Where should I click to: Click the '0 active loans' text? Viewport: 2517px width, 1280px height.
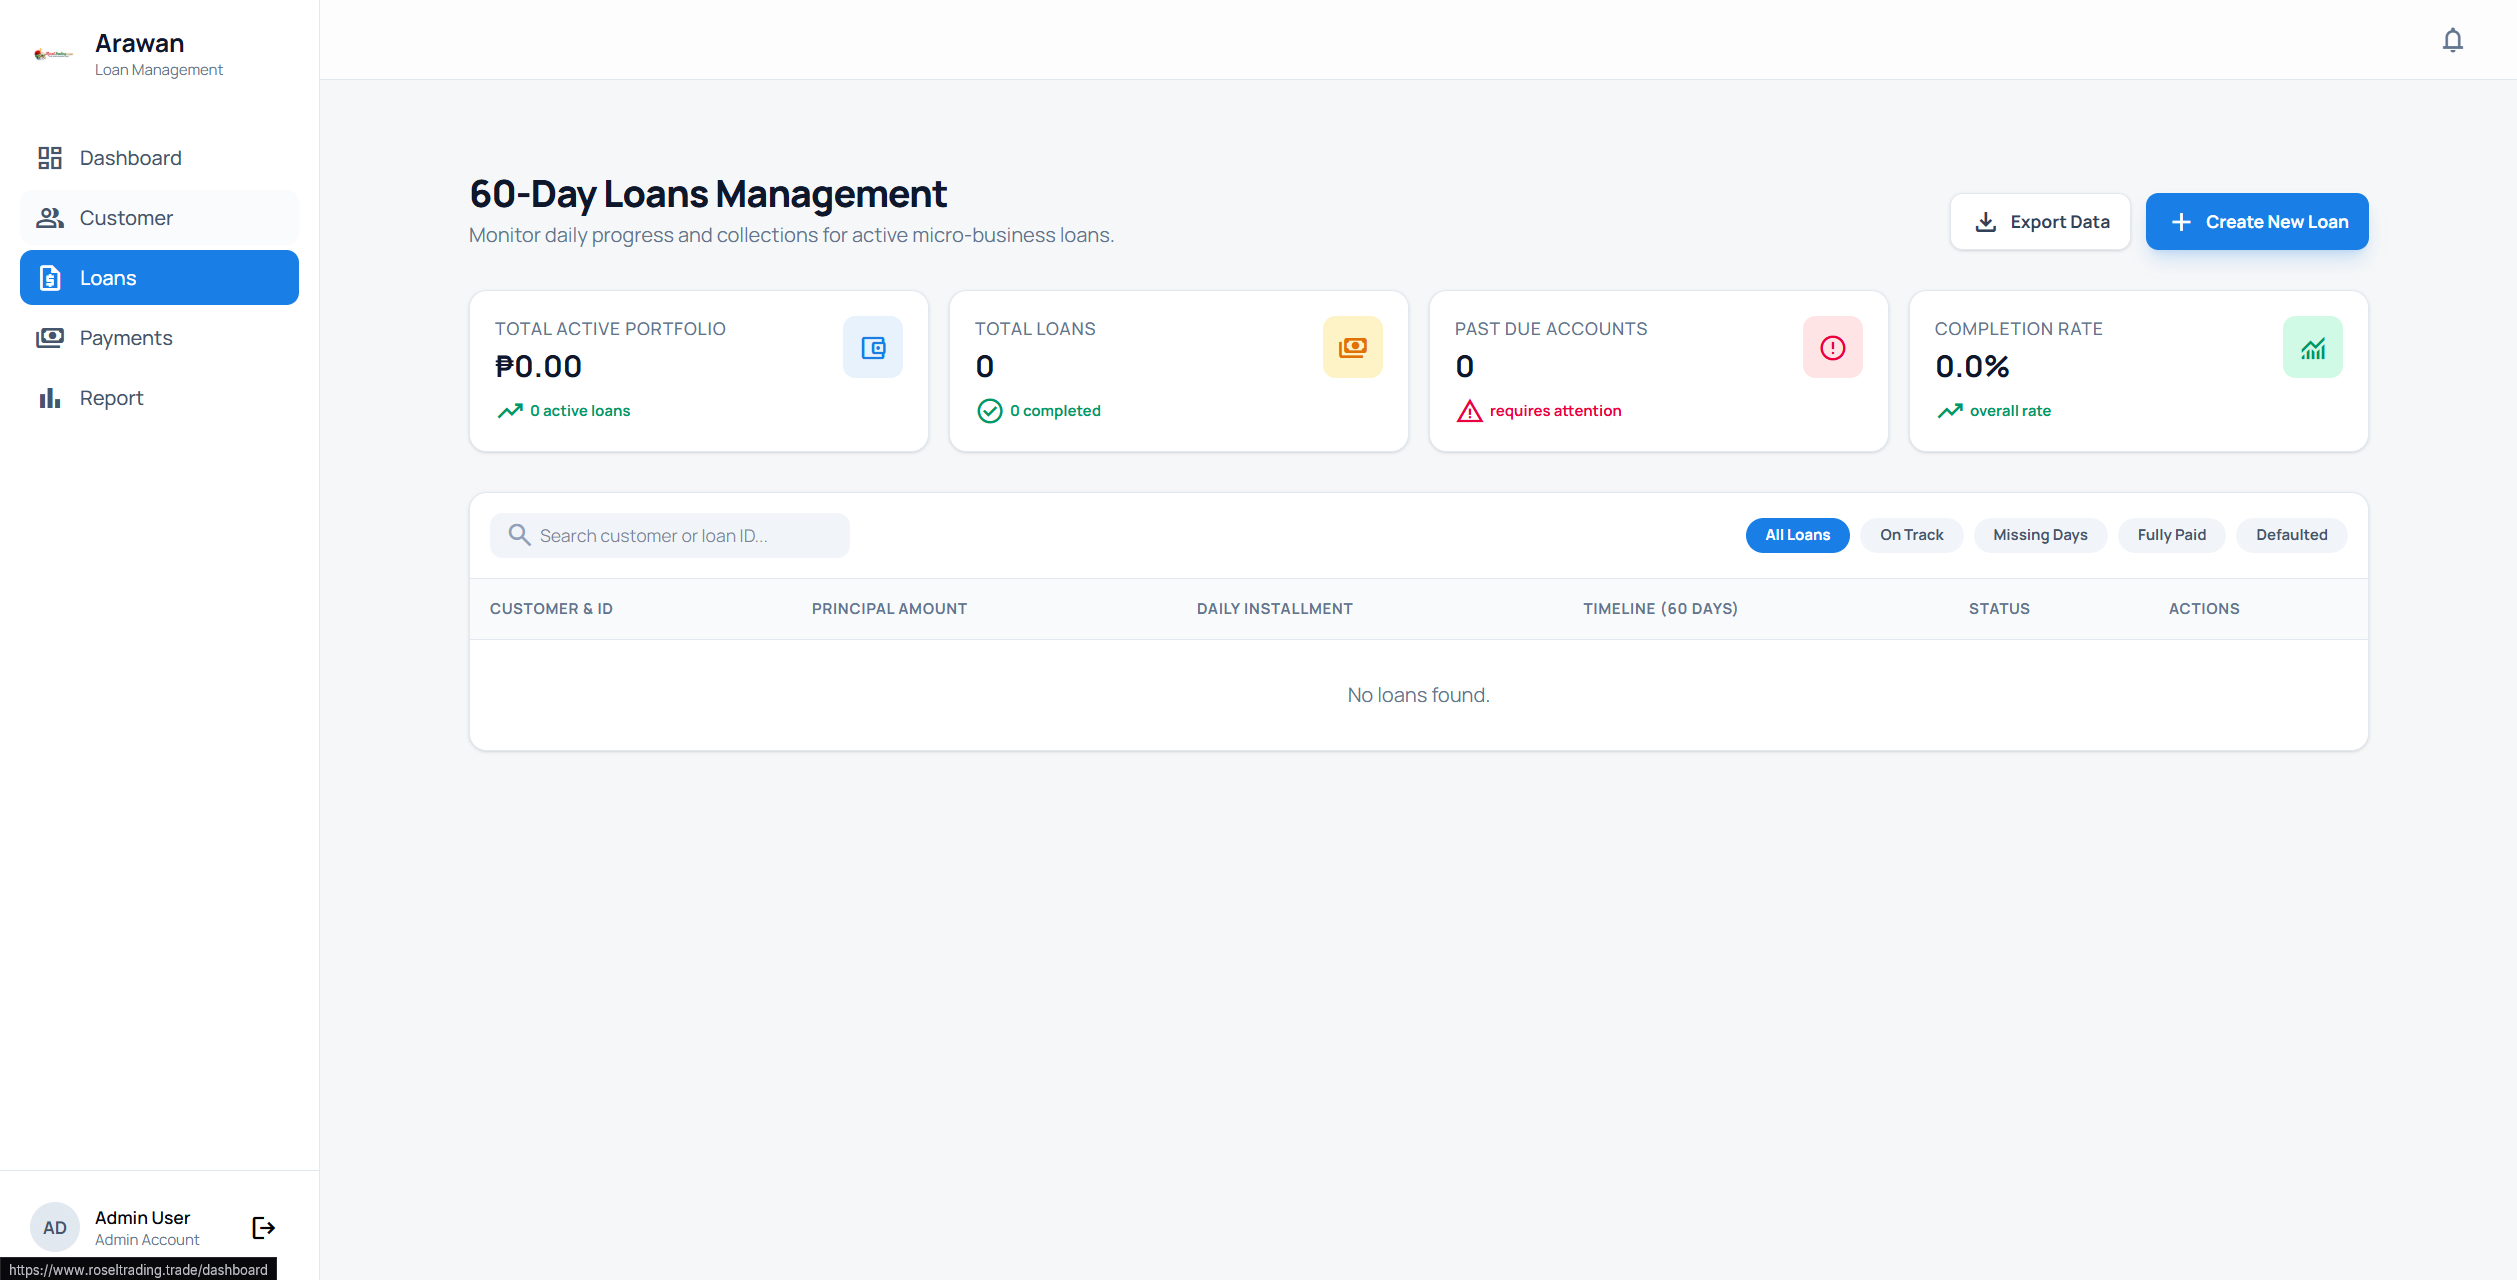580,411
